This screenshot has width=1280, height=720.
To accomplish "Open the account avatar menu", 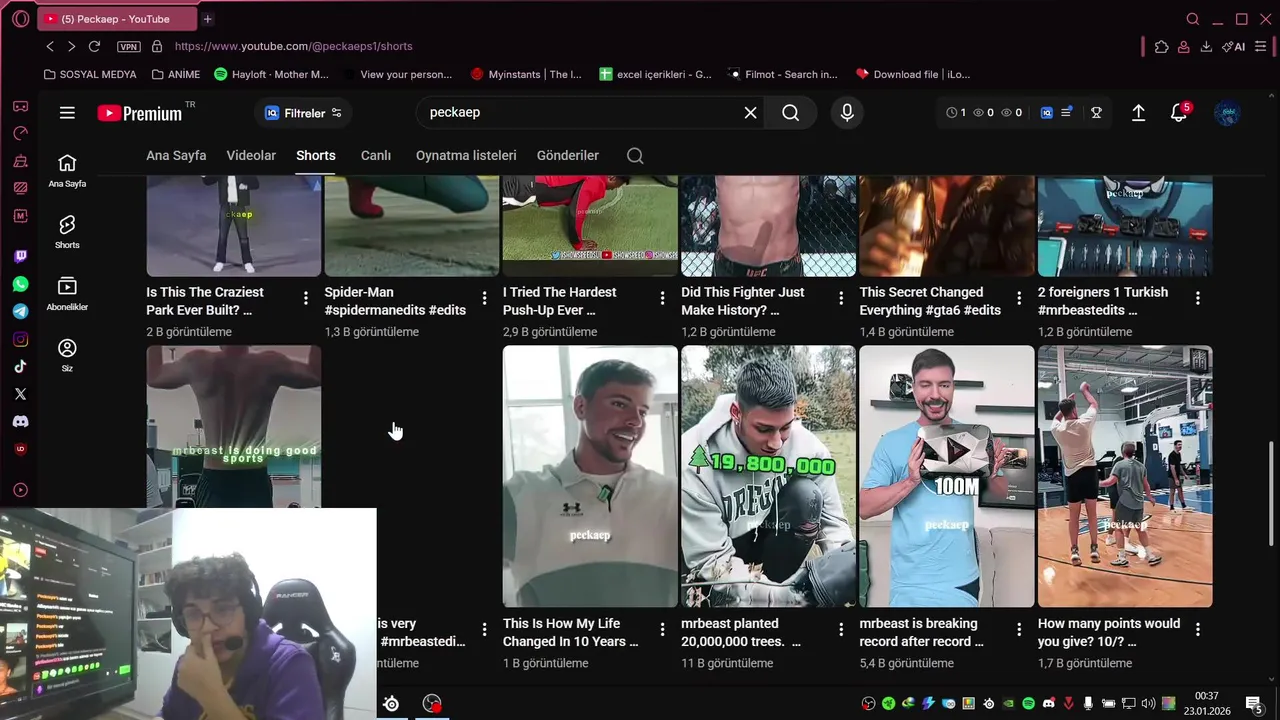I will (x=1227, y=113).
